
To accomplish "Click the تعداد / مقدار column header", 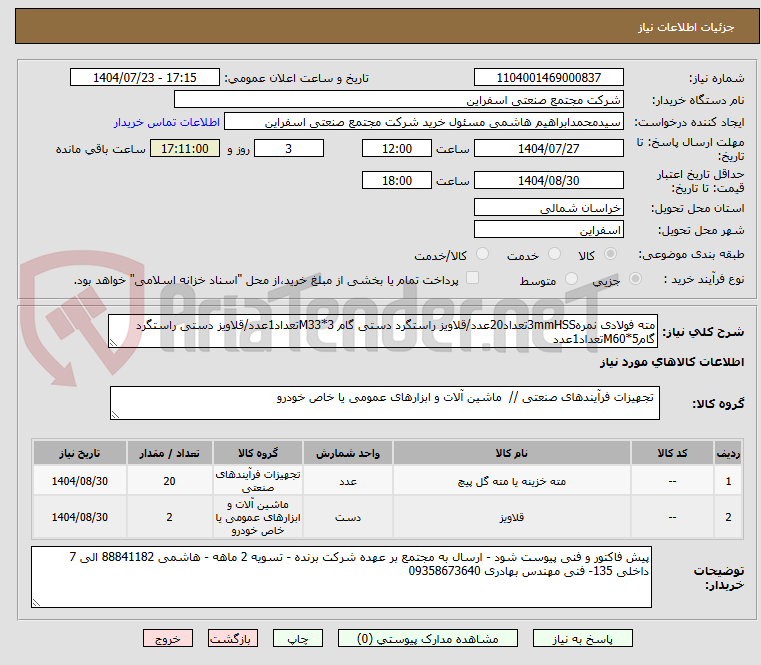I will (169, 453).
